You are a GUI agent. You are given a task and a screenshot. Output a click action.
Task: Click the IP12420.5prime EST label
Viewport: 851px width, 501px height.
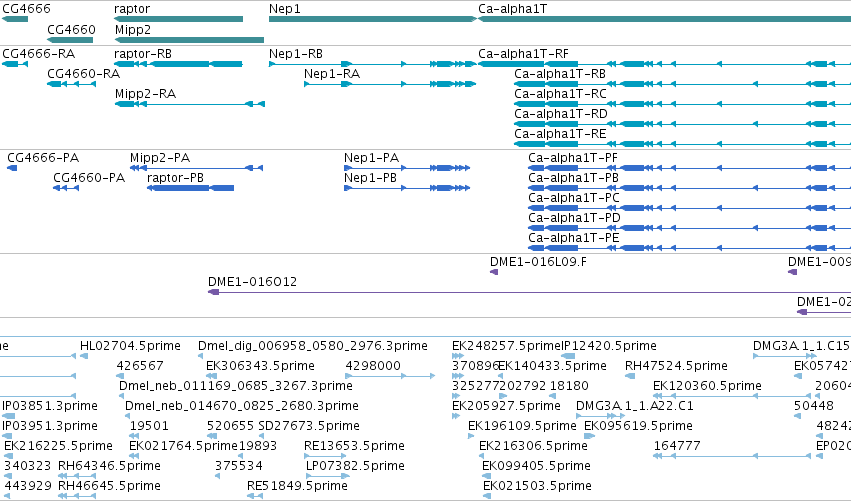pyautogui.click(x=608, y=346)
